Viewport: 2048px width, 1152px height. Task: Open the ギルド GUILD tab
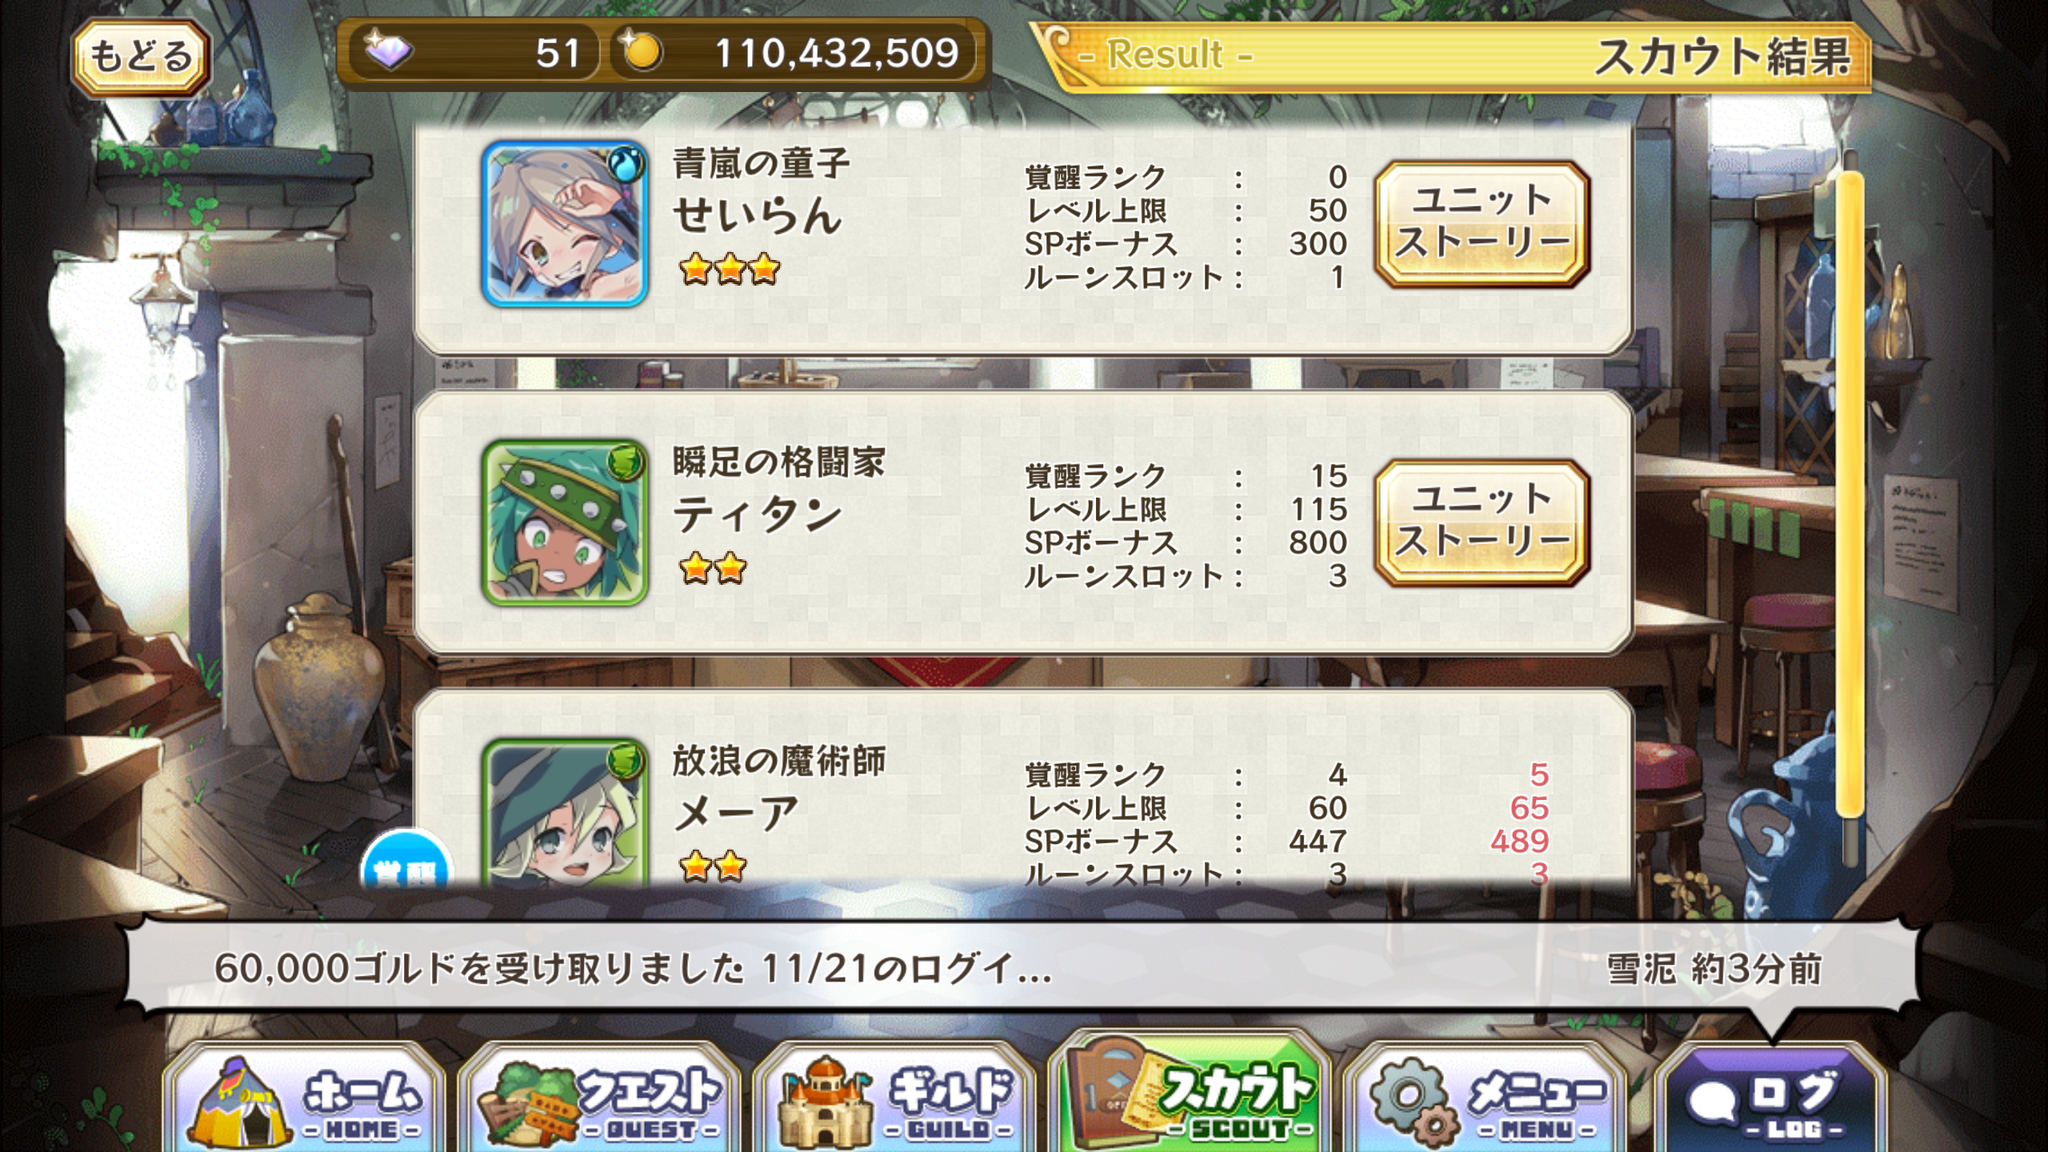click(894, 1100)
